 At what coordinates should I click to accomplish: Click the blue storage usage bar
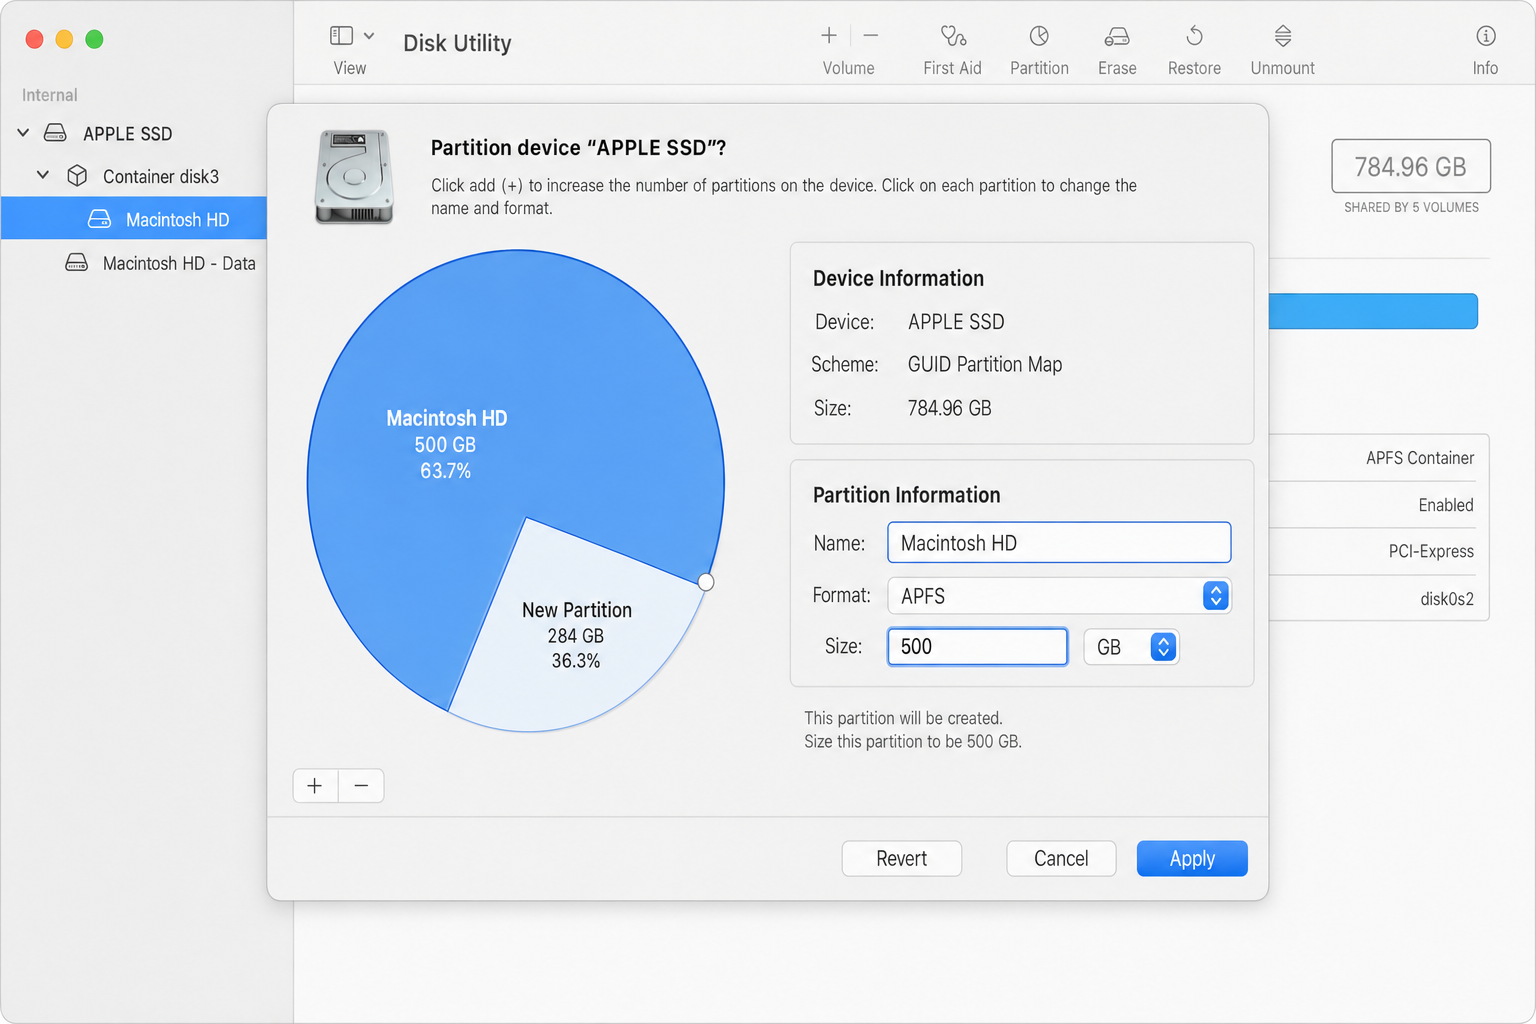(x=1373, y=311)
